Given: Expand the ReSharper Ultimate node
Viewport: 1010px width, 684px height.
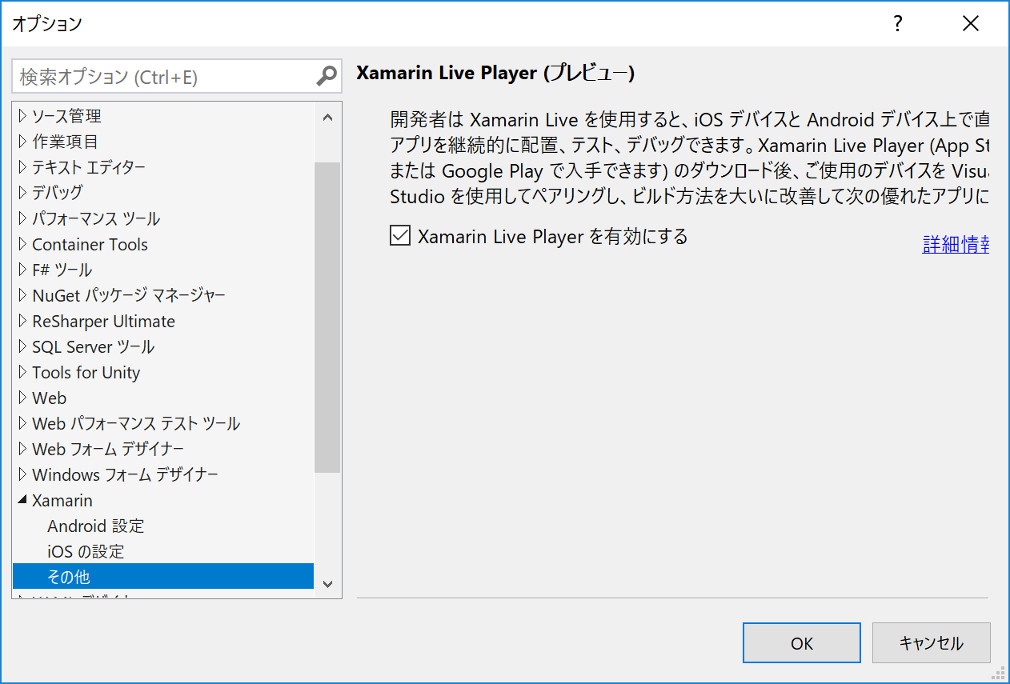Looking at the screenshot, I should coord(23,320).
